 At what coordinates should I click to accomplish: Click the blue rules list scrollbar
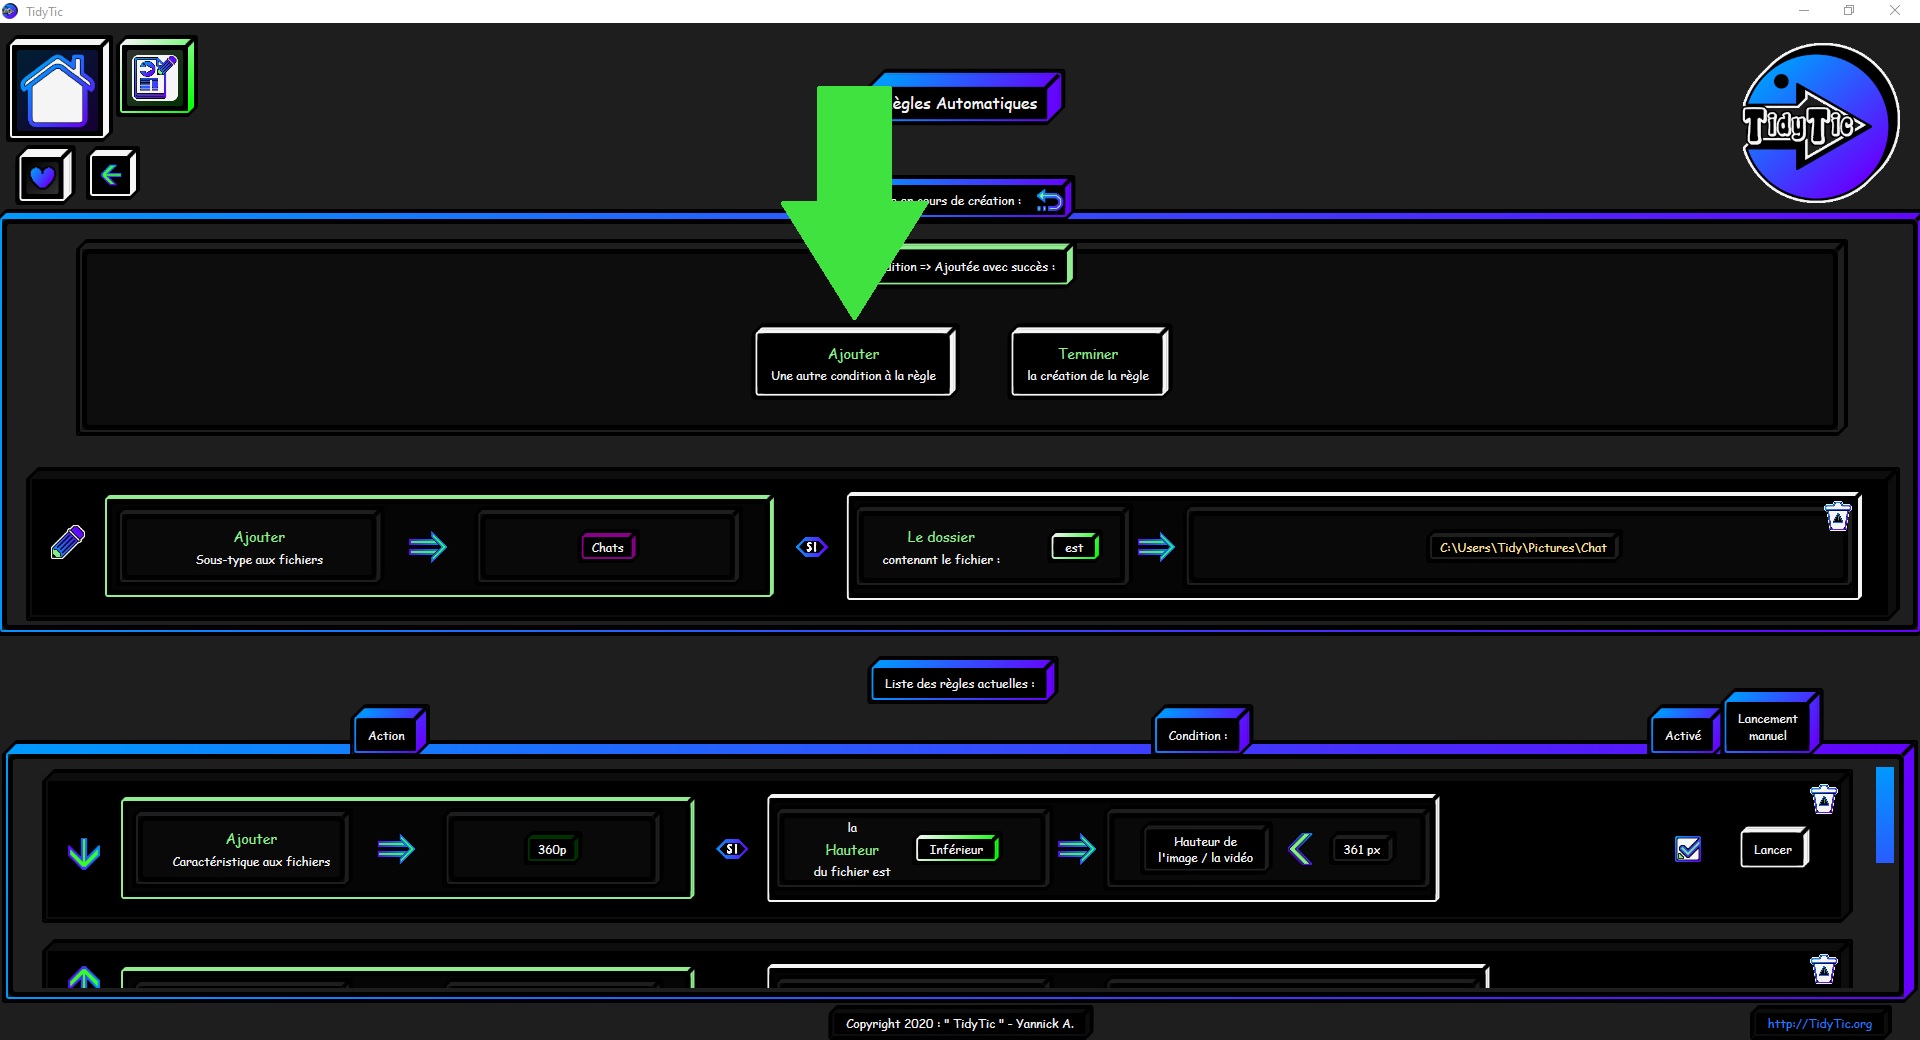point(1884,814)
